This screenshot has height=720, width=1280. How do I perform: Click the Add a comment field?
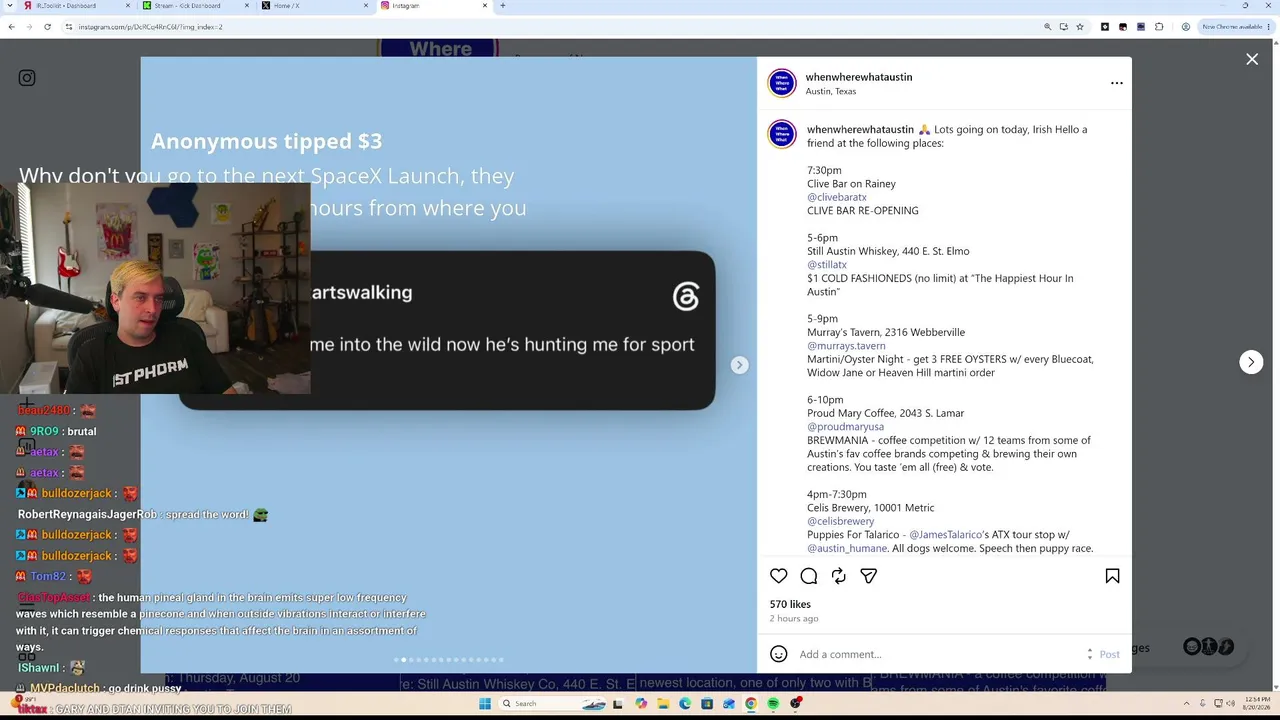(x=940, y=654)
